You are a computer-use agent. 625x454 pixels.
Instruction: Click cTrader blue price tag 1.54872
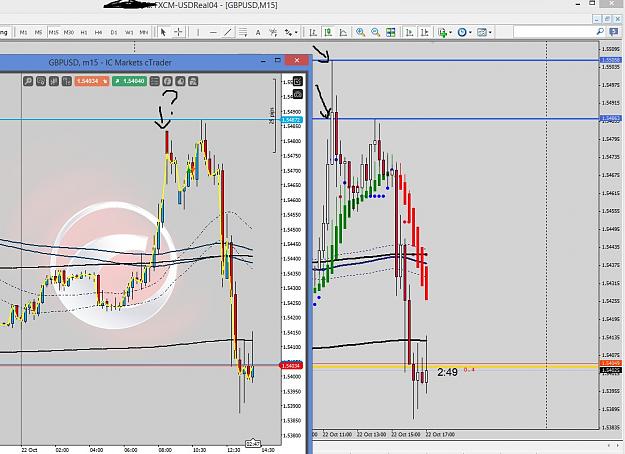[292, 120]
